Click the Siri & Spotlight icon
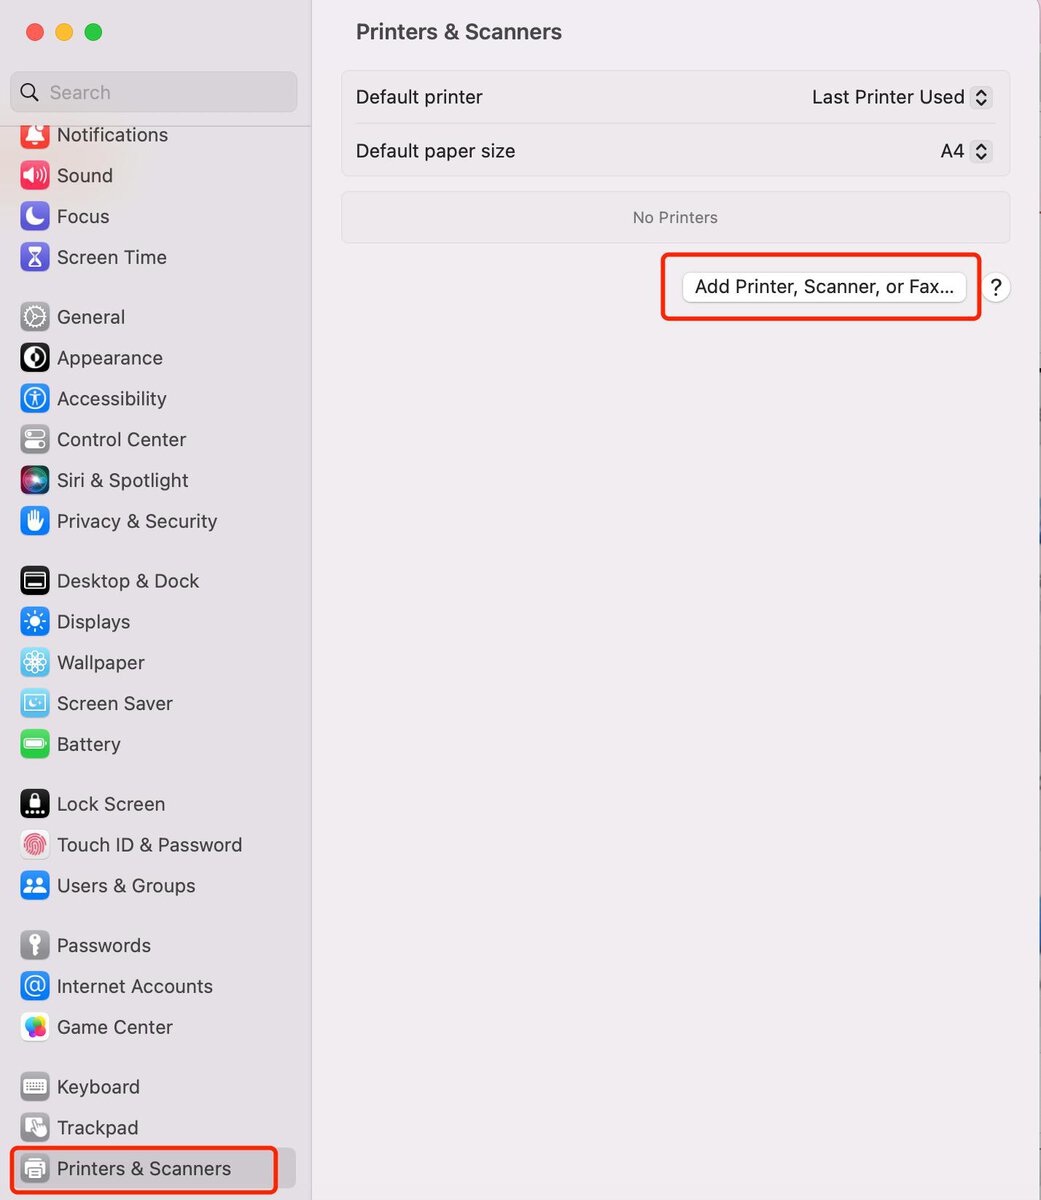Image resolution: width=1041 pixels, height=1200 pixels. click(x=35, y=481)
